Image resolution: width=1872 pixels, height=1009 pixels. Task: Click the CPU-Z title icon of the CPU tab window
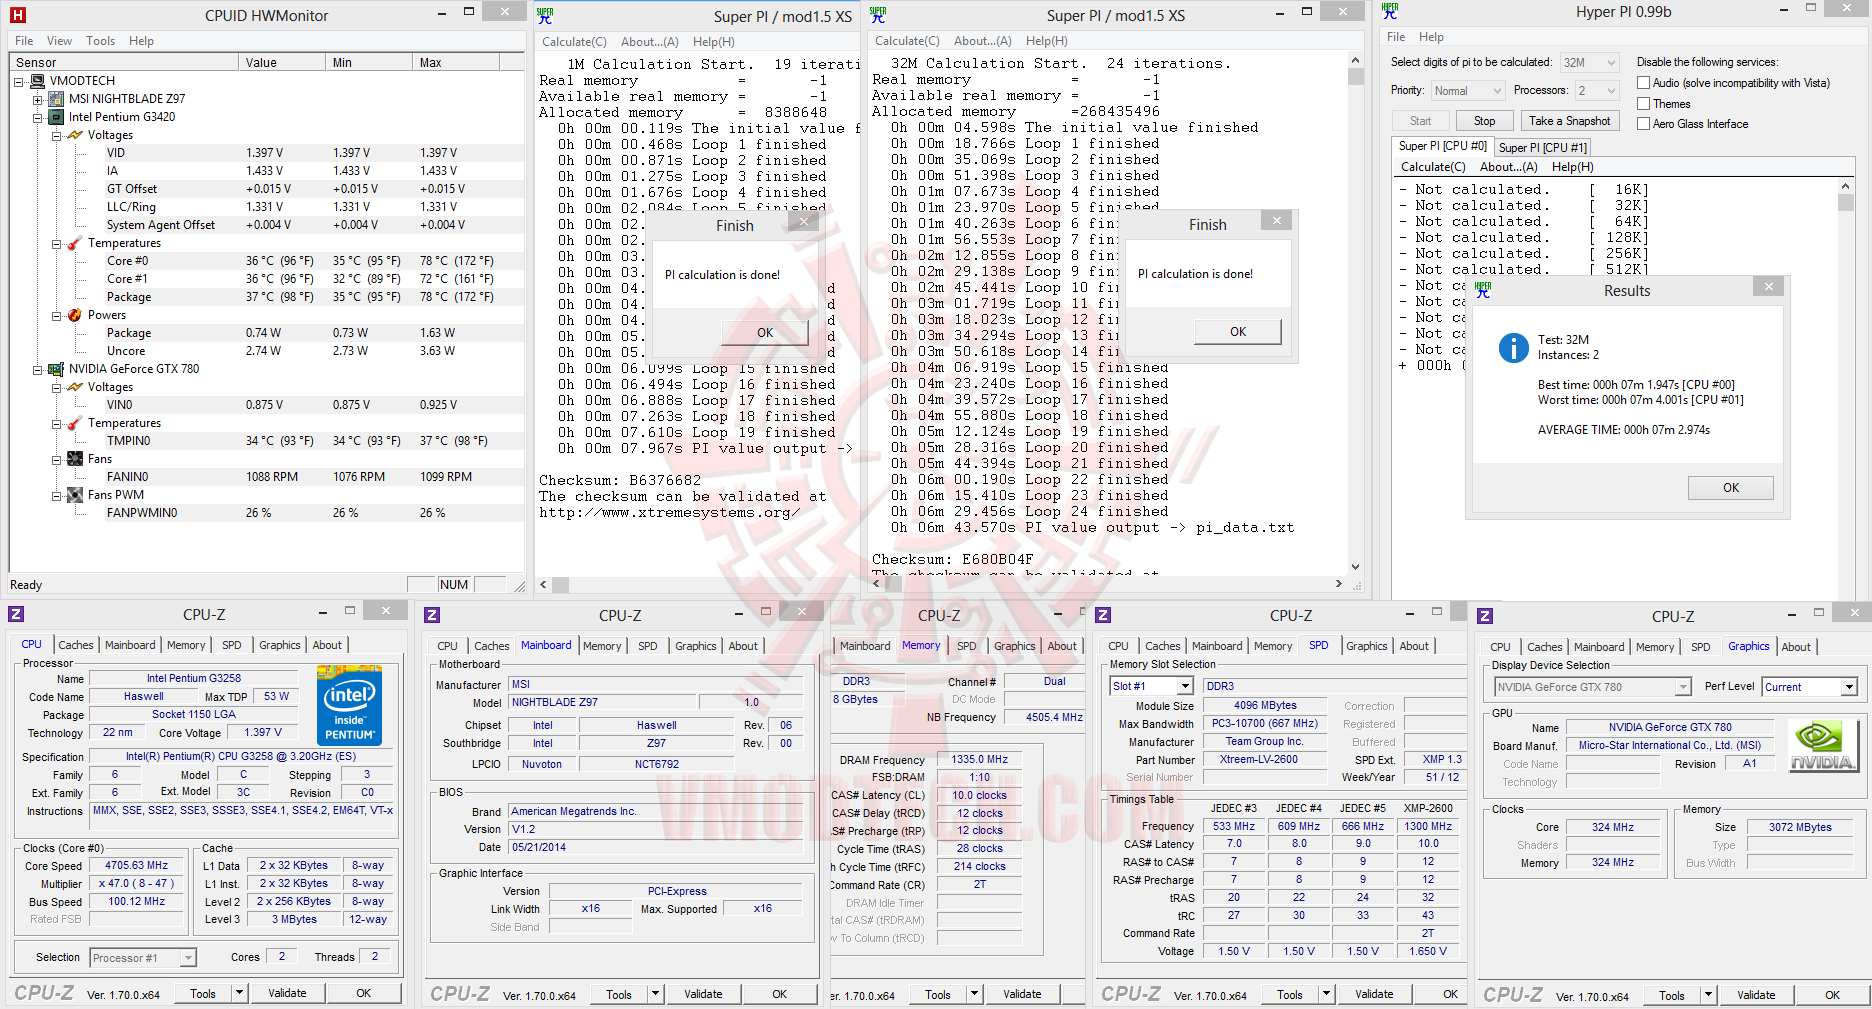tap(16, 613)
